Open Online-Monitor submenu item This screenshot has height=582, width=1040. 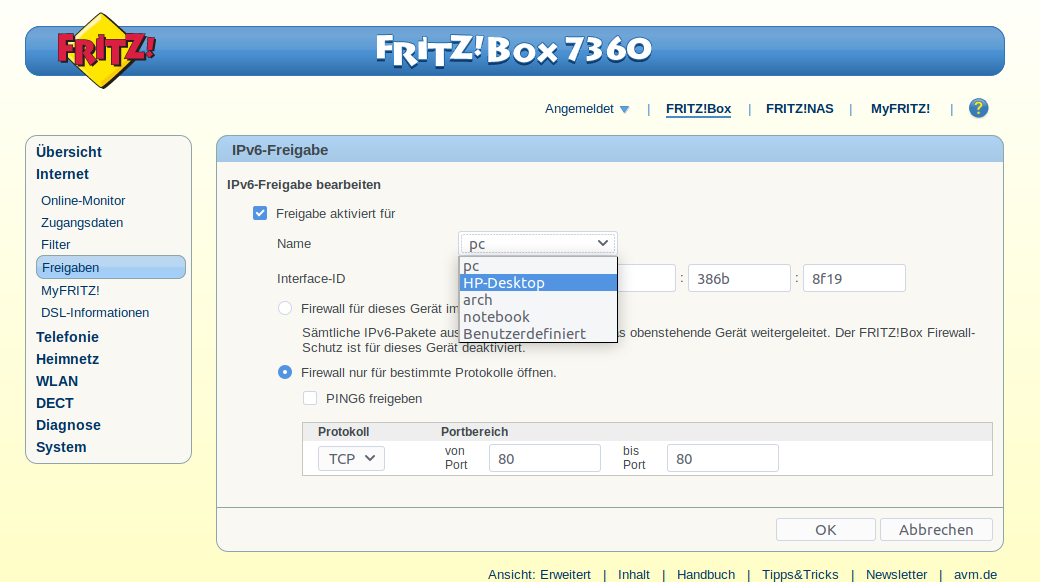[83, 200]
